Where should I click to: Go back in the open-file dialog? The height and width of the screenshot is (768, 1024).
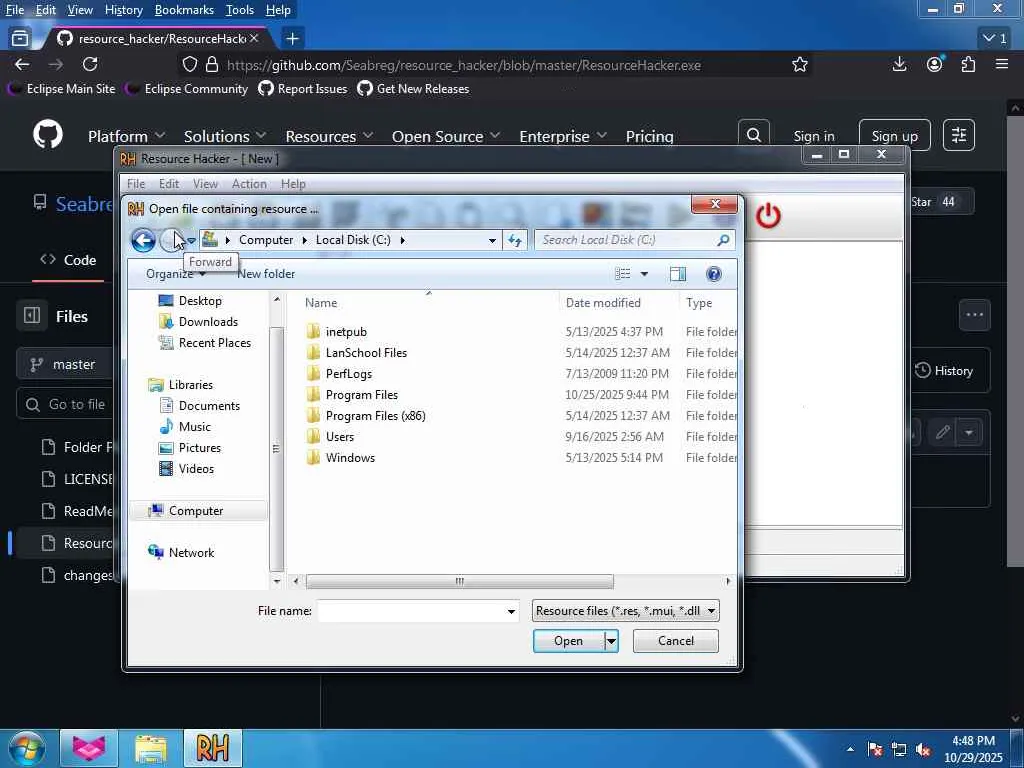click(143, 240)
